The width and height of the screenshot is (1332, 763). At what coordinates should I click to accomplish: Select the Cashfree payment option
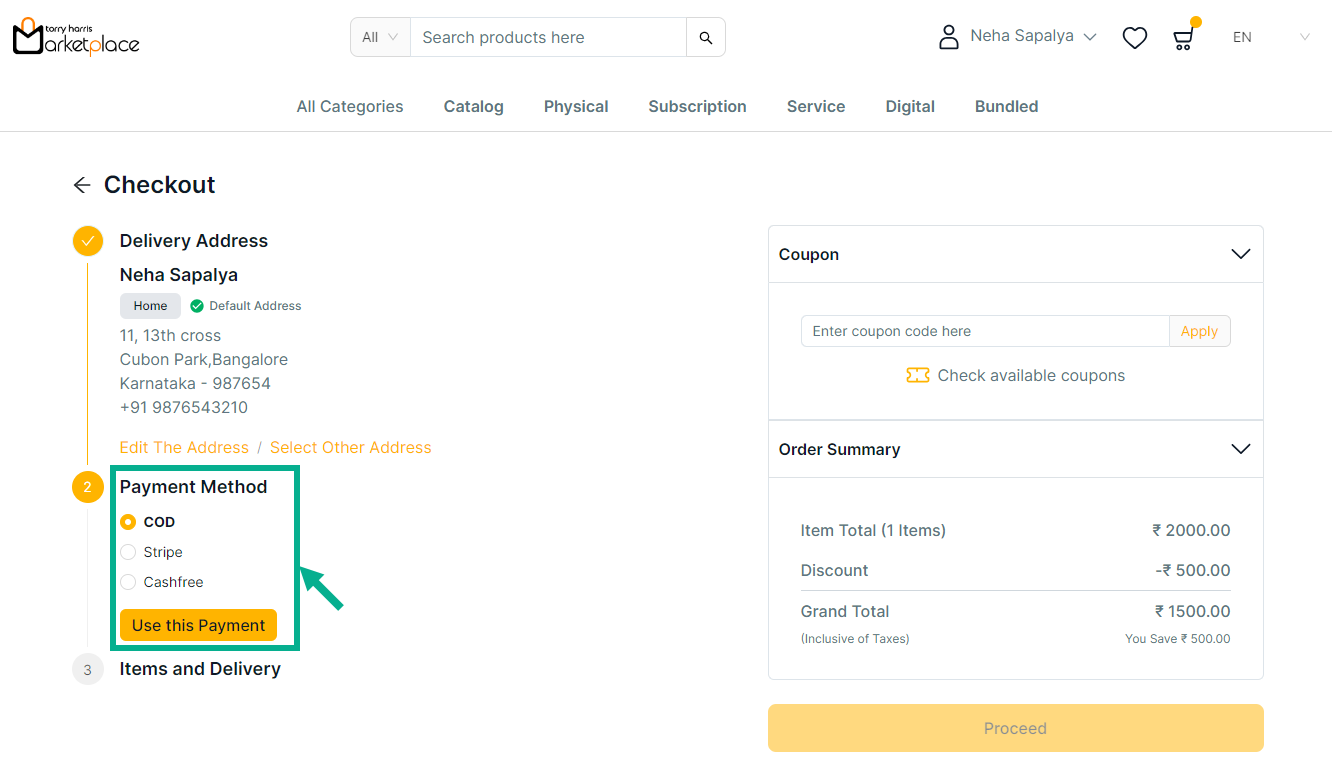click(x=128, y=582)
